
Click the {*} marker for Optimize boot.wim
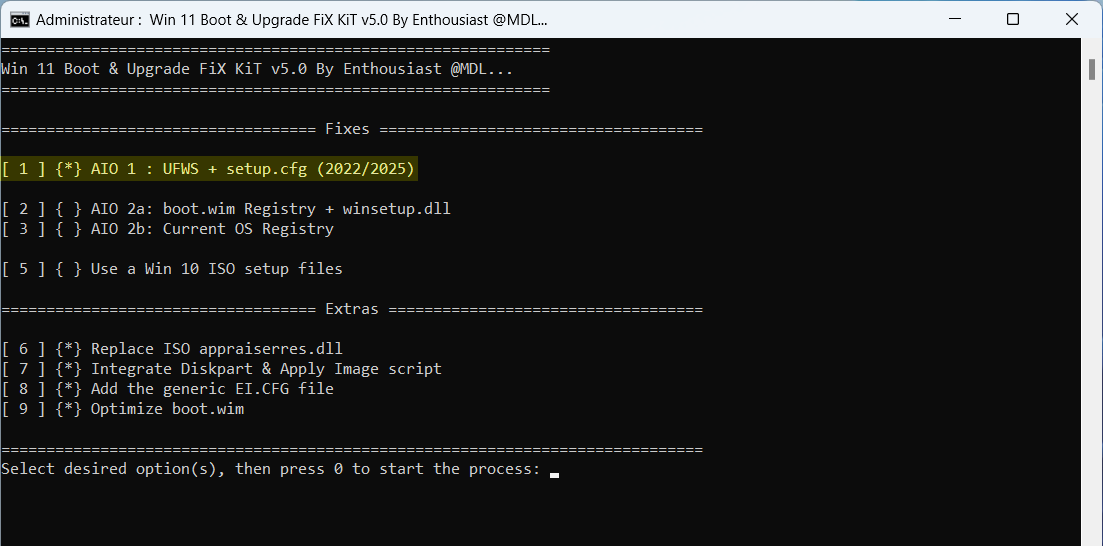69,409
